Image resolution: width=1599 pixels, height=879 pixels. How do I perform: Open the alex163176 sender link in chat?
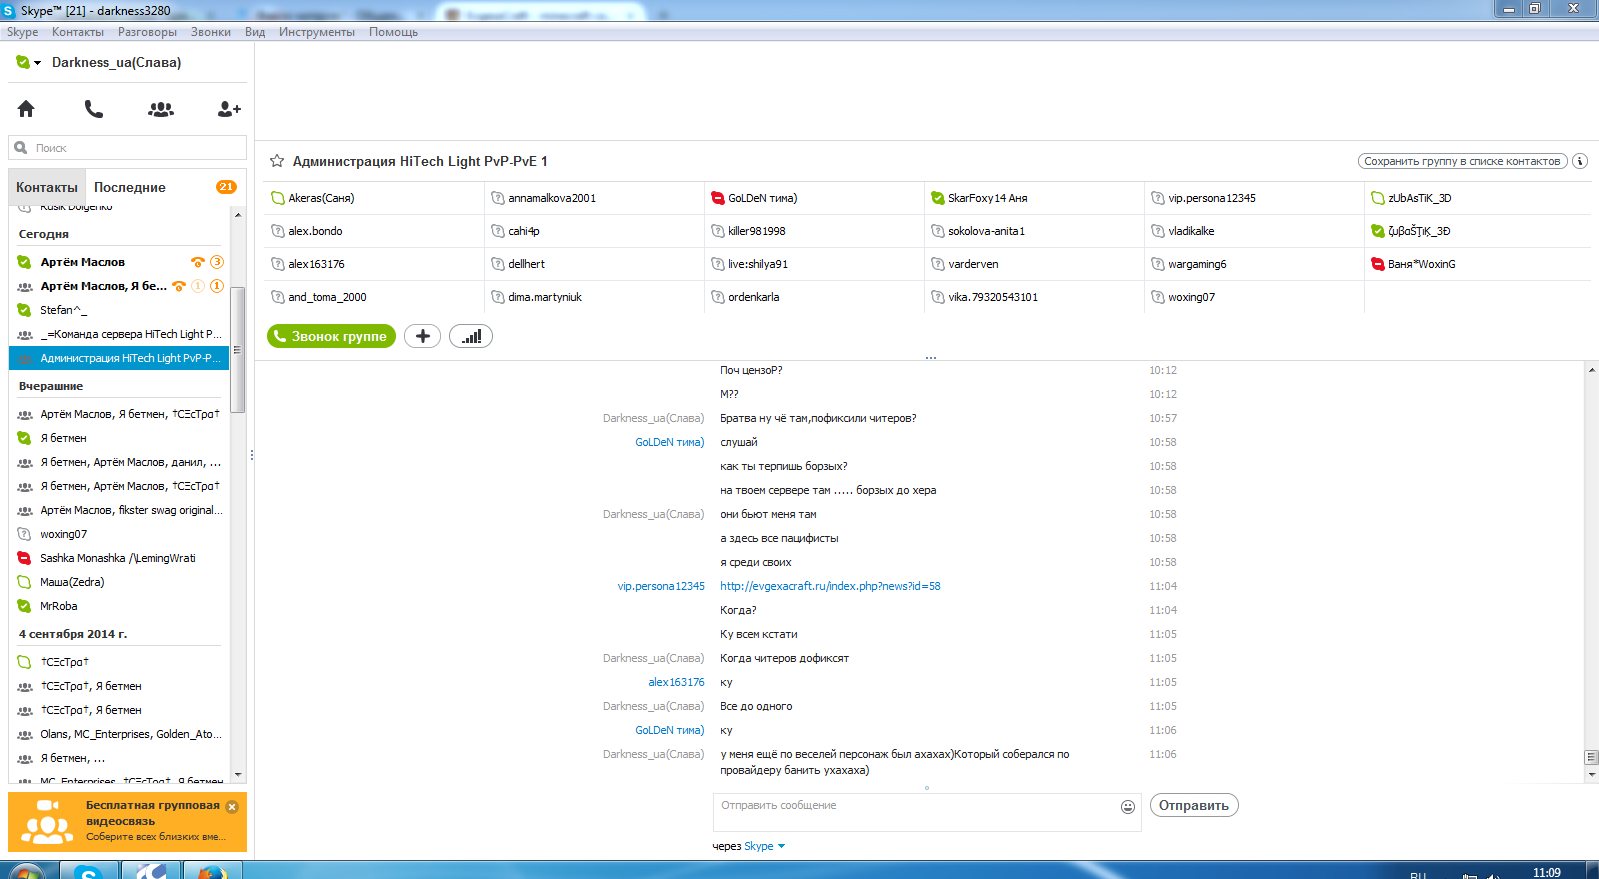[676, 682]
